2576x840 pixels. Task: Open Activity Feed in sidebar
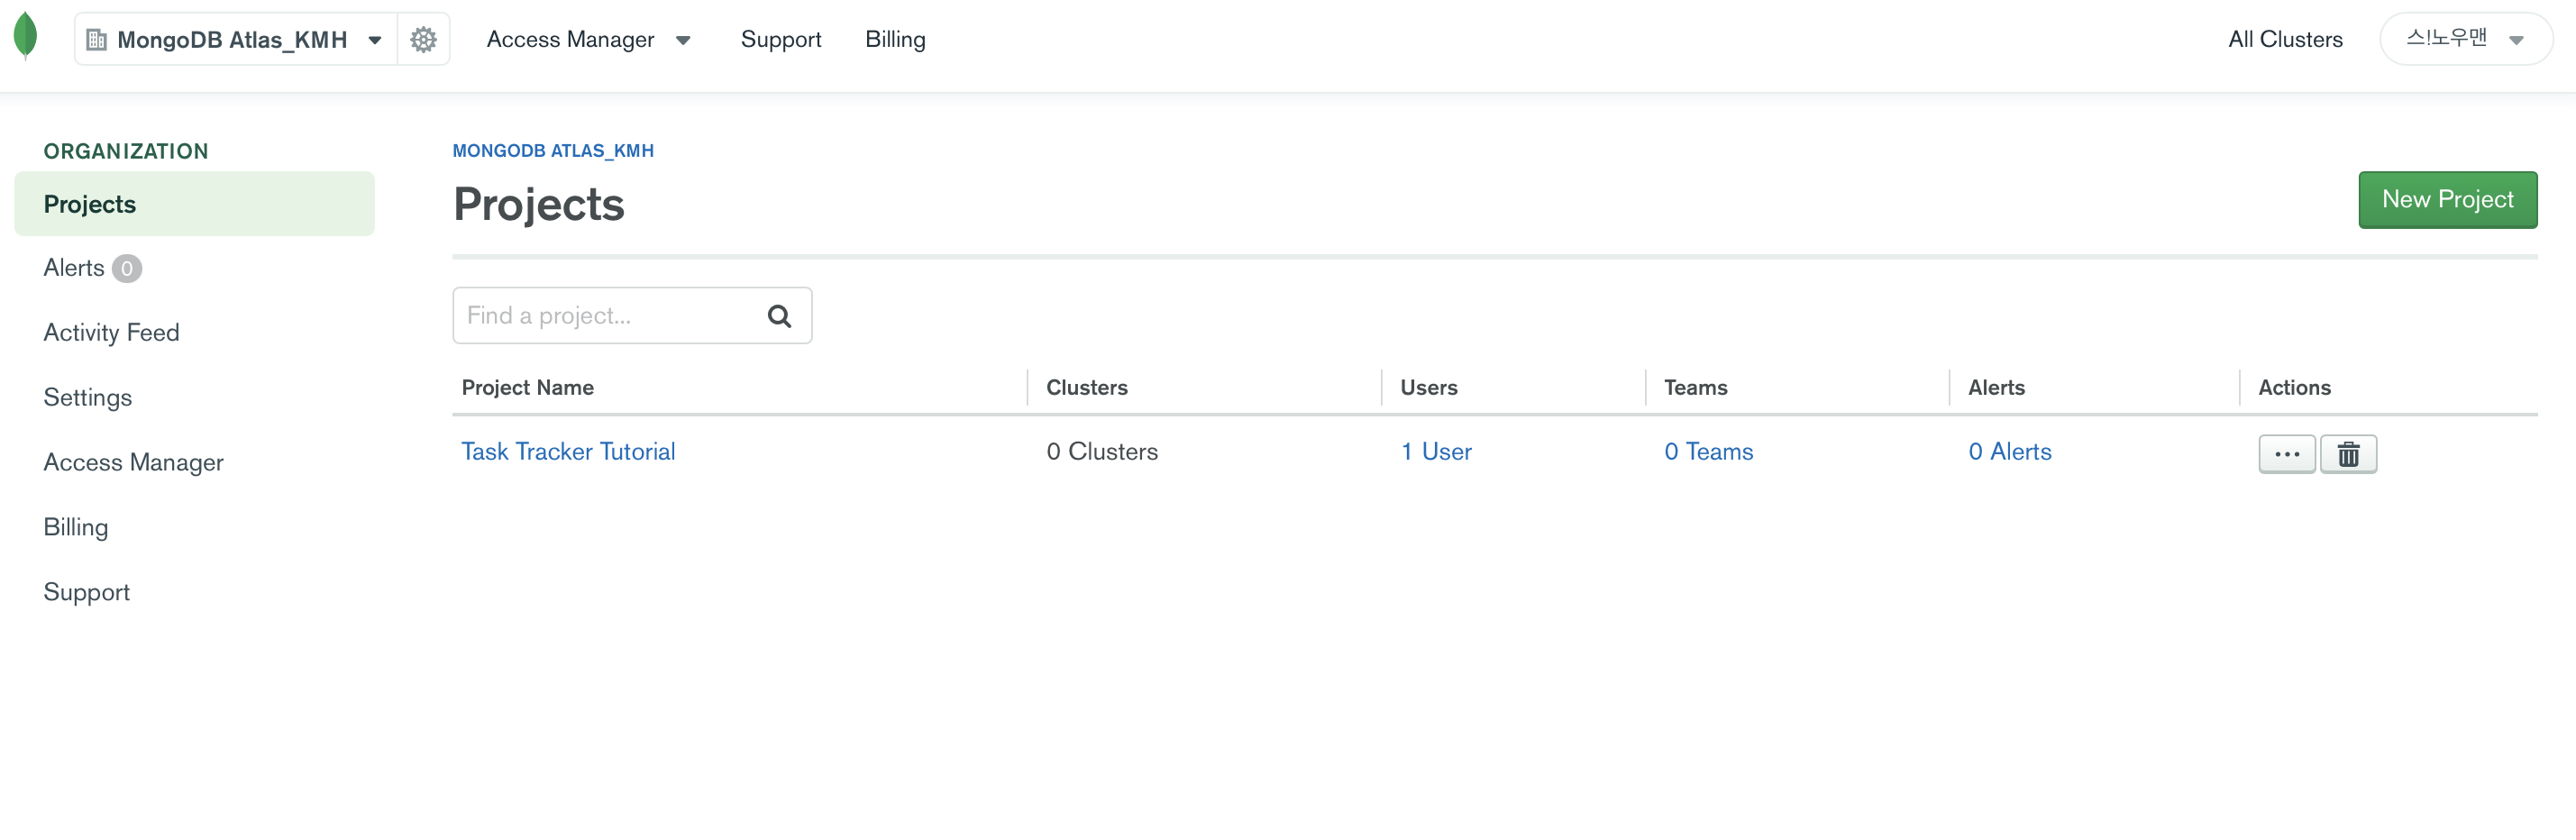click(111, 333)
